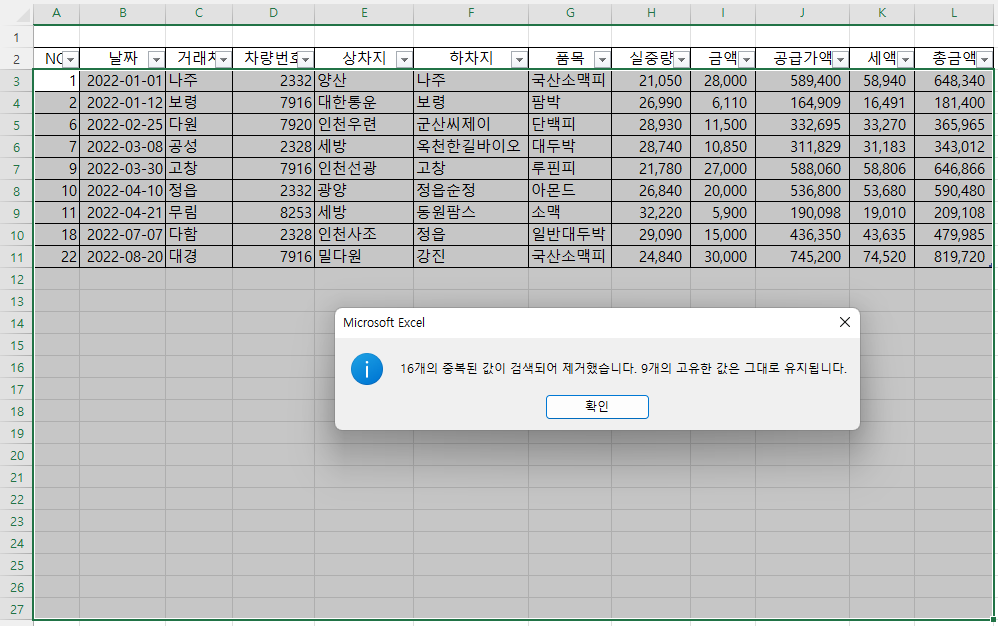Click 공급가액 cell 745,200

(802, 257)
